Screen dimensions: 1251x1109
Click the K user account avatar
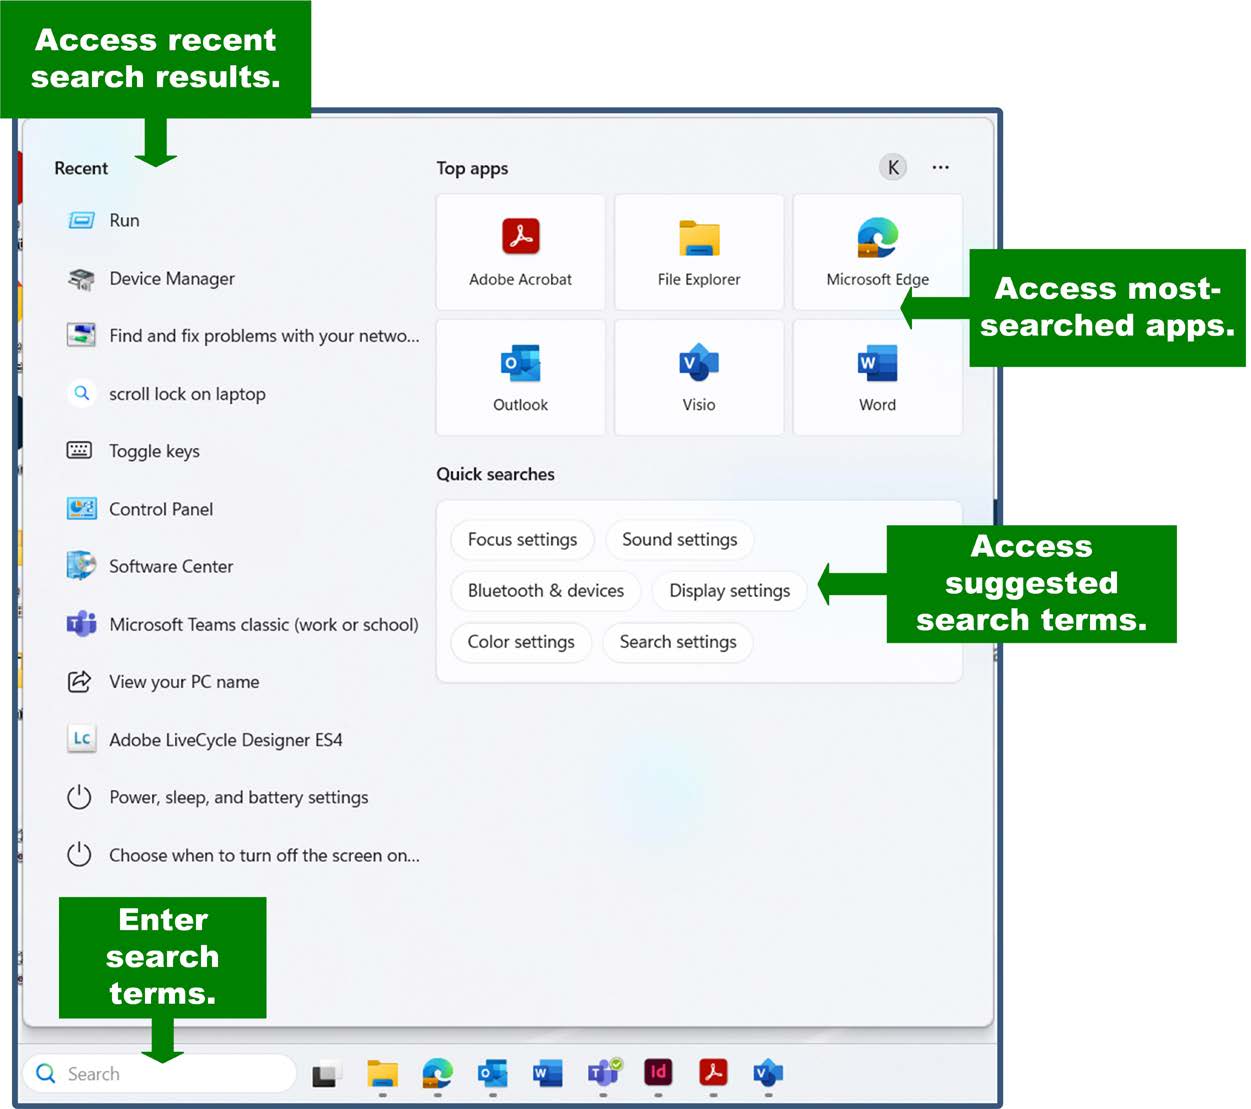click(x=893, y=167)
